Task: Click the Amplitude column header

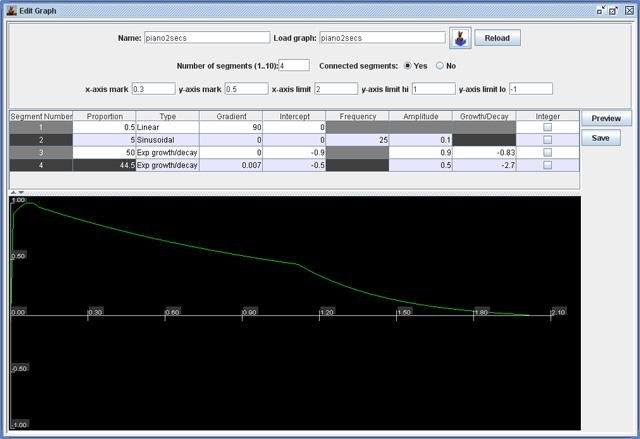Action: click(421, 116)
